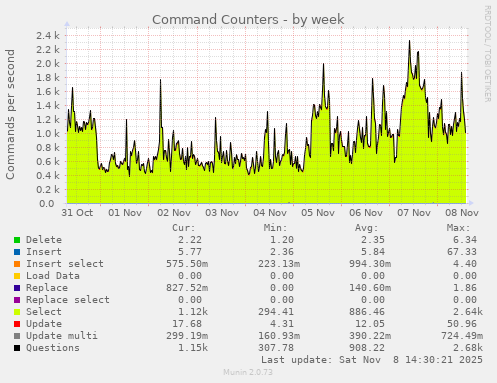Viewport: 497px width, 383px height.
Task: Click the 'Questions' legend label
Action: (53, 348)
